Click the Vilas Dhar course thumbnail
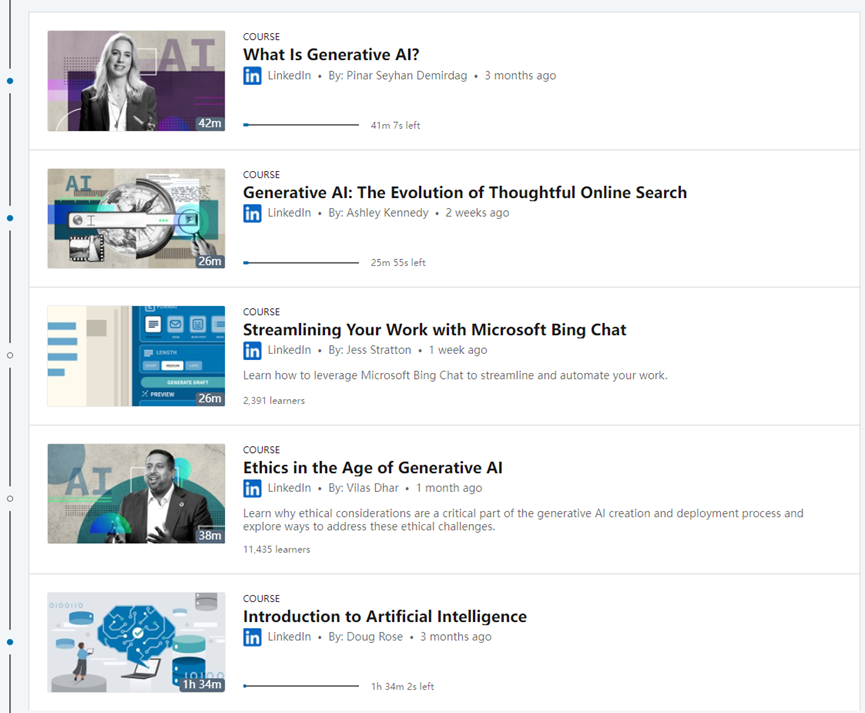The width and height of the screenshot is (865, 713). 136,493
